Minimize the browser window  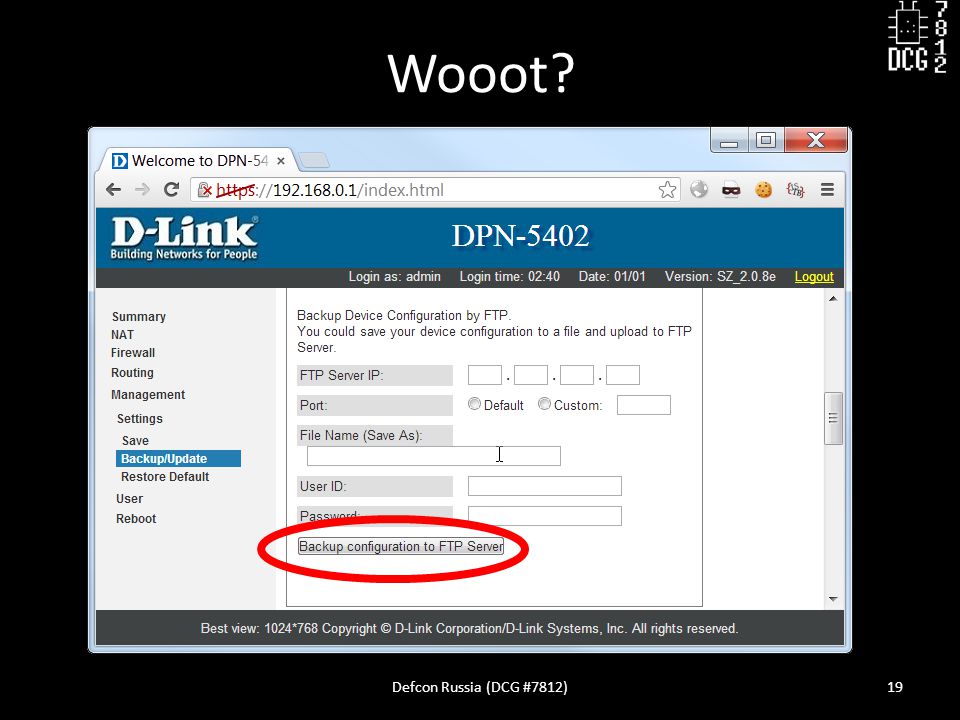[729, 141]
